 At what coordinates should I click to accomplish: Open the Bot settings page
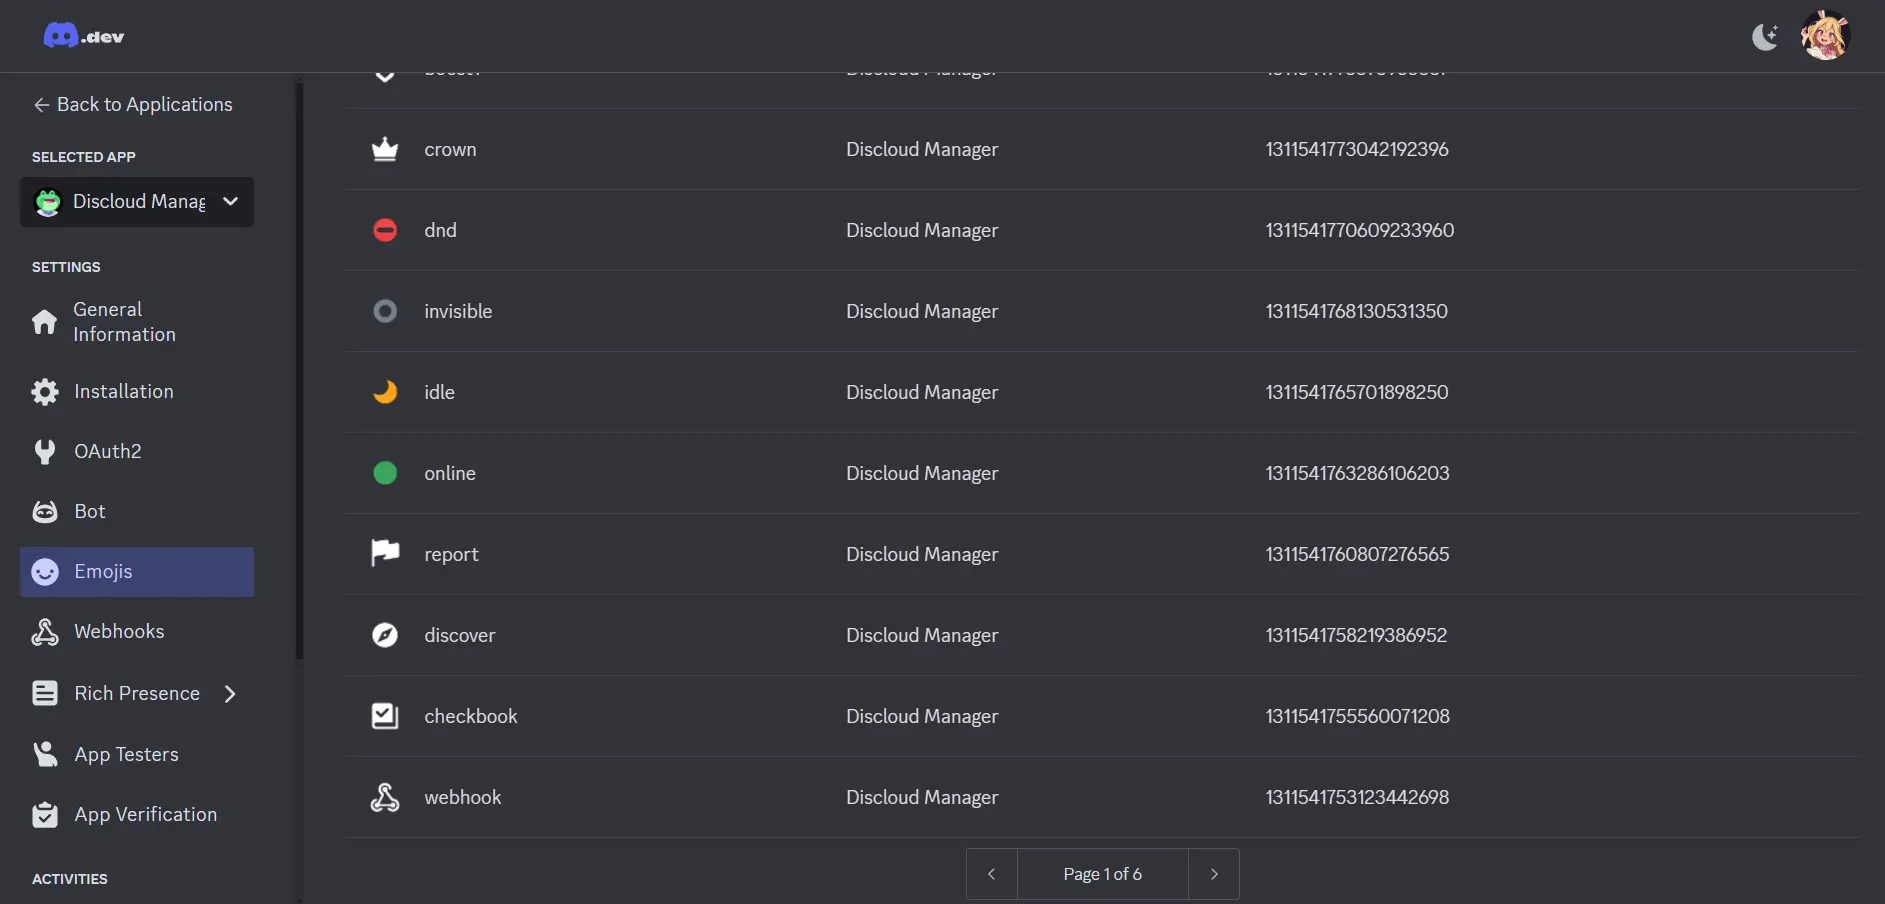(137, 512)
